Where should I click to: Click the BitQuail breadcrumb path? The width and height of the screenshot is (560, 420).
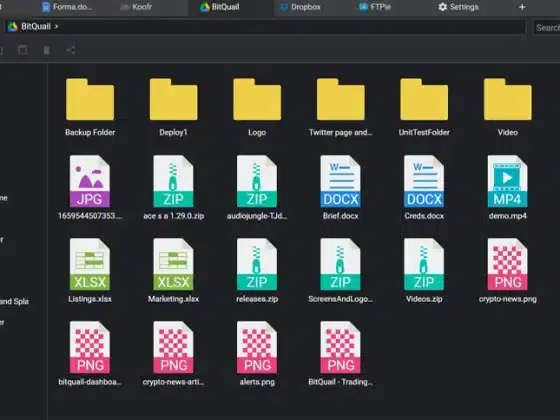coord(36,27)
